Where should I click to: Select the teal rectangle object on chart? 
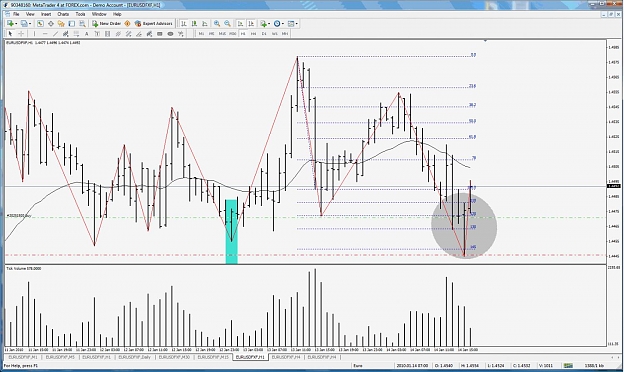[x=232, y=232]
